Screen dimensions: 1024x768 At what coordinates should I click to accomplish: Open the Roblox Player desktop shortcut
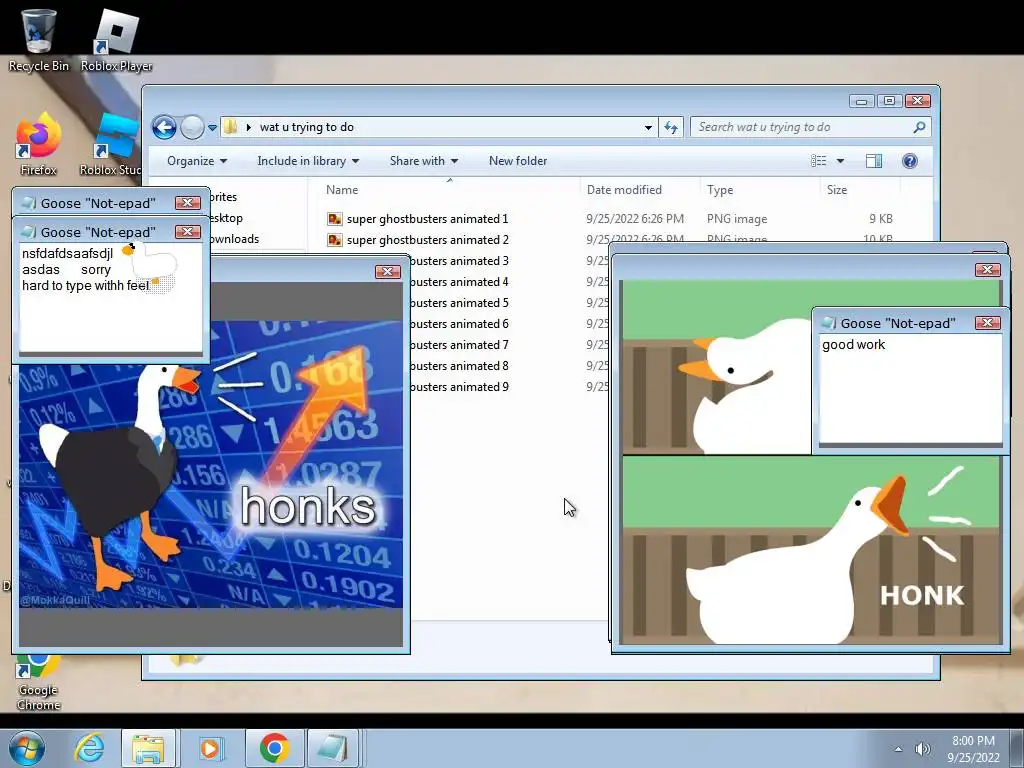coord(116,39)
